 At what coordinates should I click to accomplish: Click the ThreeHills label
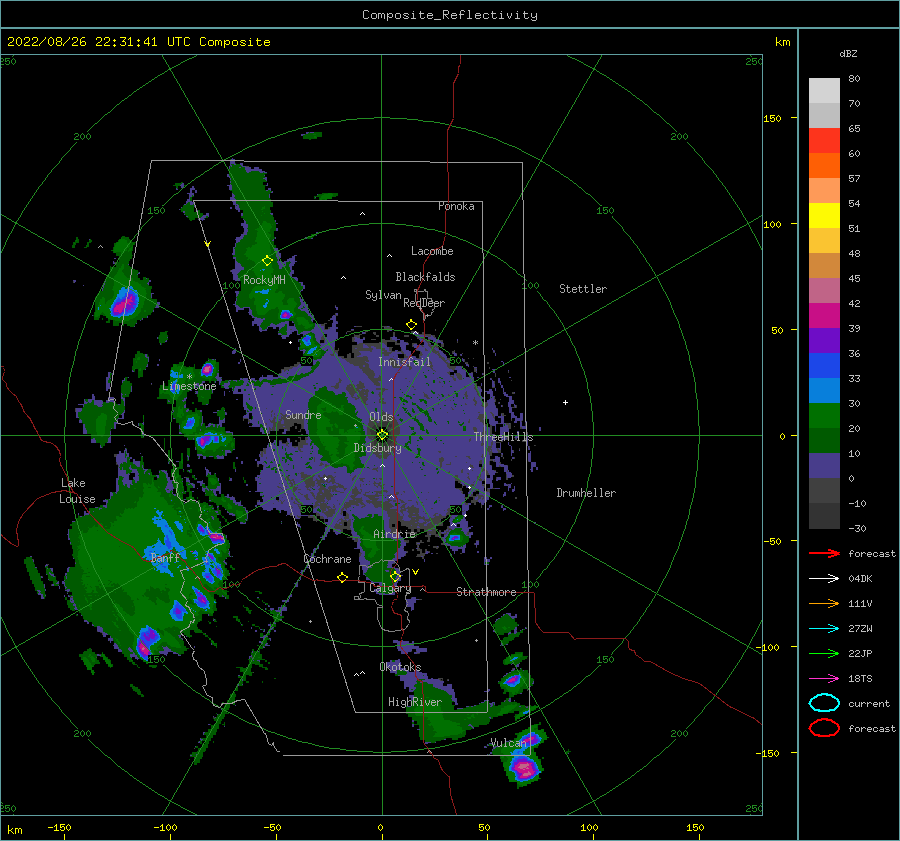503,437
